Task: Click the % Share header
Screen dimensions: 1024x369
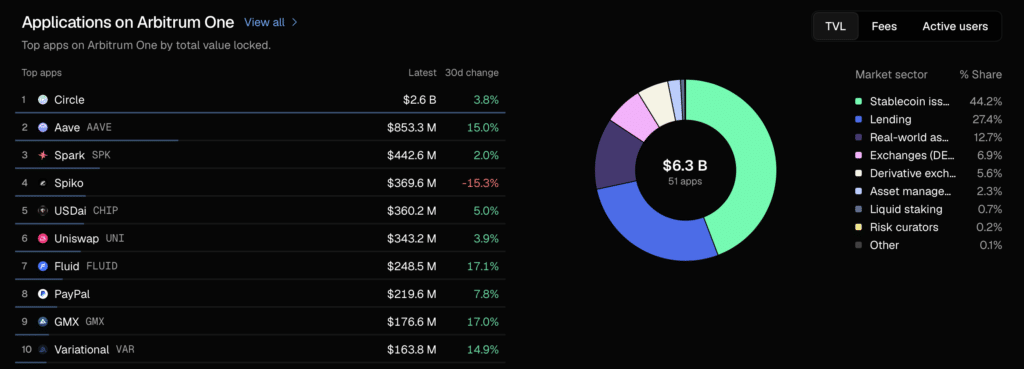Action: coord(980,74)
